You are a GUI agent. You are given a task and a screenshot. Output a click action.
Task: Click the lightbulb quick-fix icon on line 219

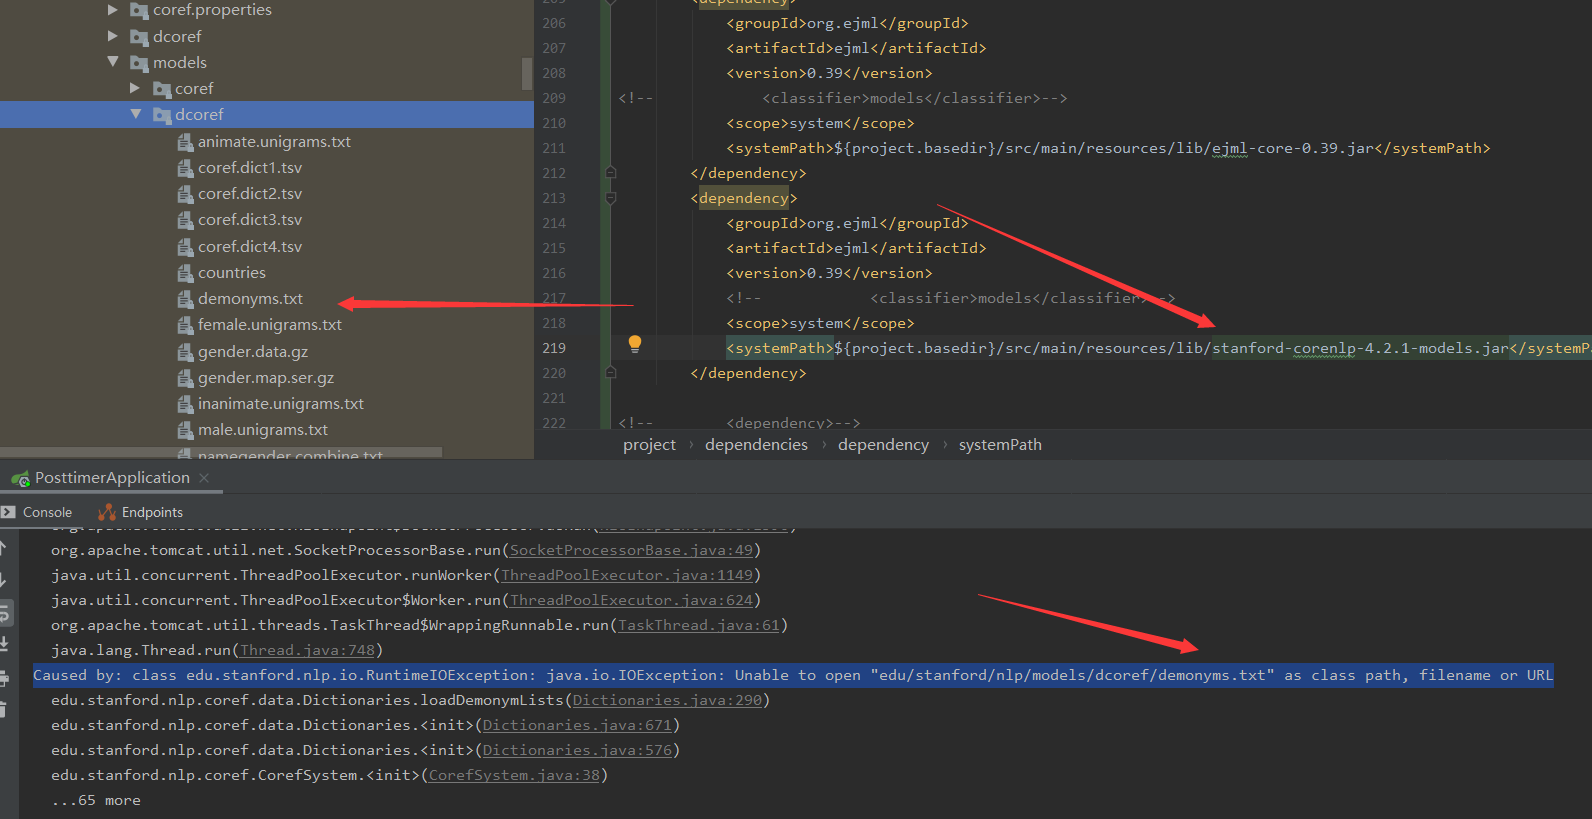pos(634,344)
